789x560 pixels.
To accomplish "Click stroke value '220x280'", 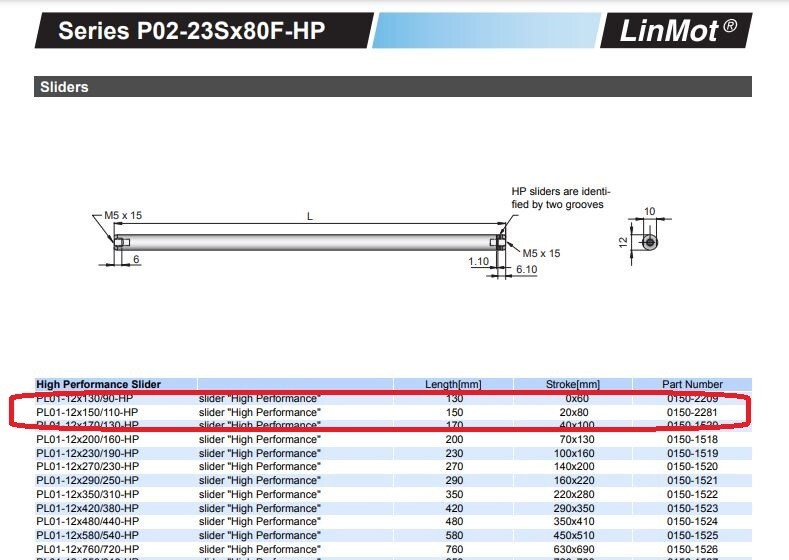I will coord(574,495).
